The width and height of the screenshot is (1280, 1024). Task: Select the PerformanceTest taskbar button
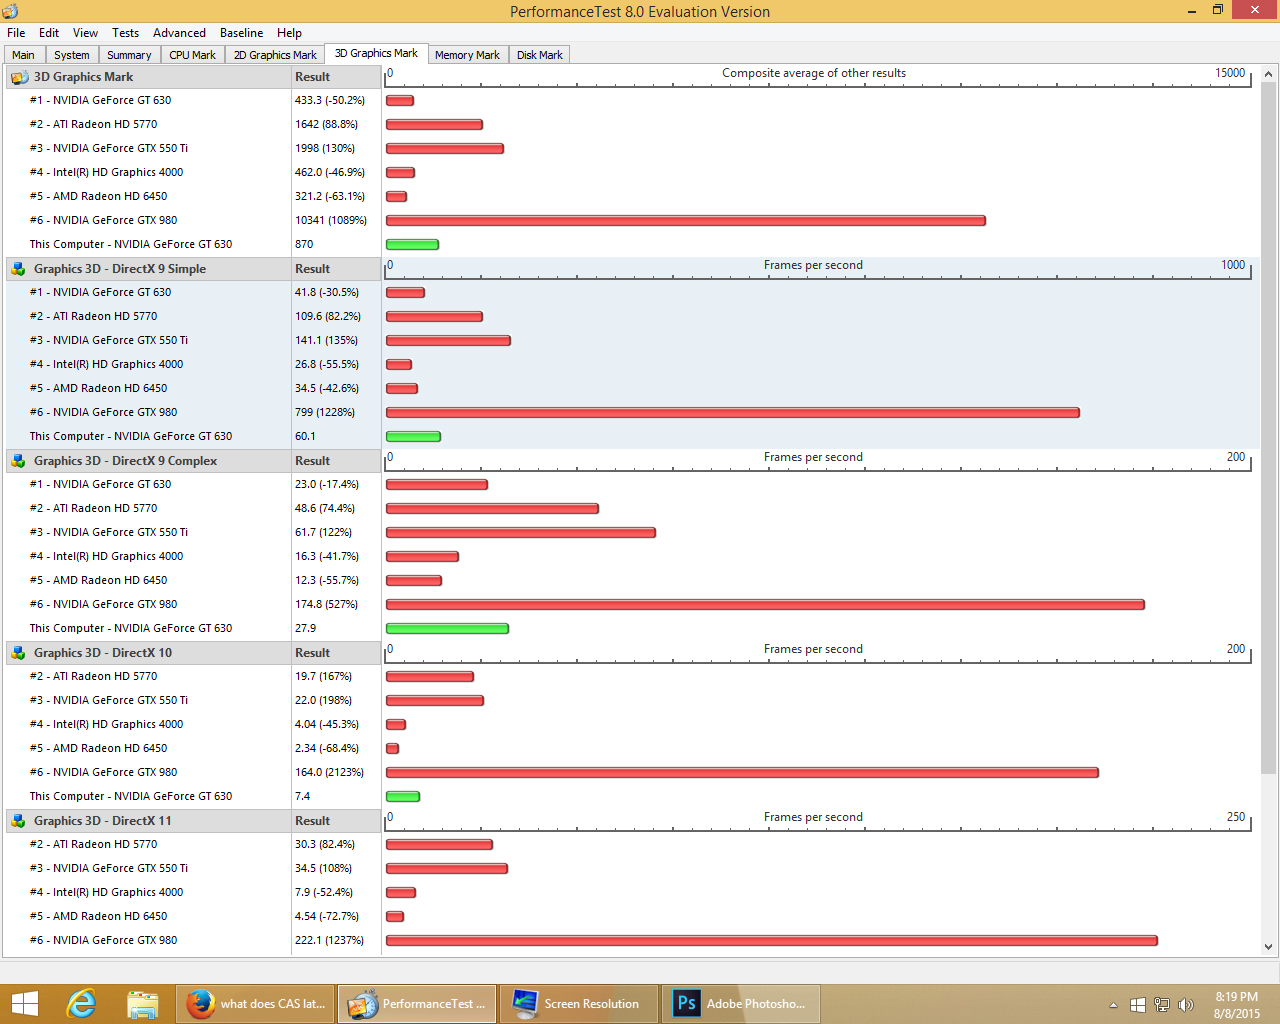point(418,1004)
